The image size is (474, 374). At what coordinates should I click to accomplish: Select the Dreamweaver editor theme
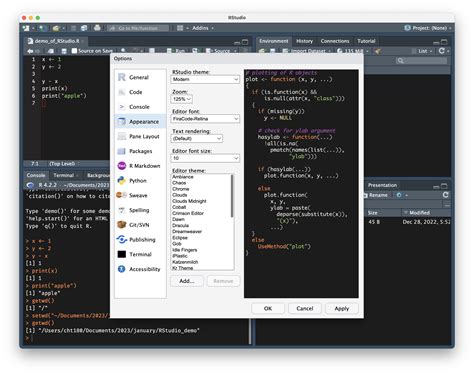point(200,231)
